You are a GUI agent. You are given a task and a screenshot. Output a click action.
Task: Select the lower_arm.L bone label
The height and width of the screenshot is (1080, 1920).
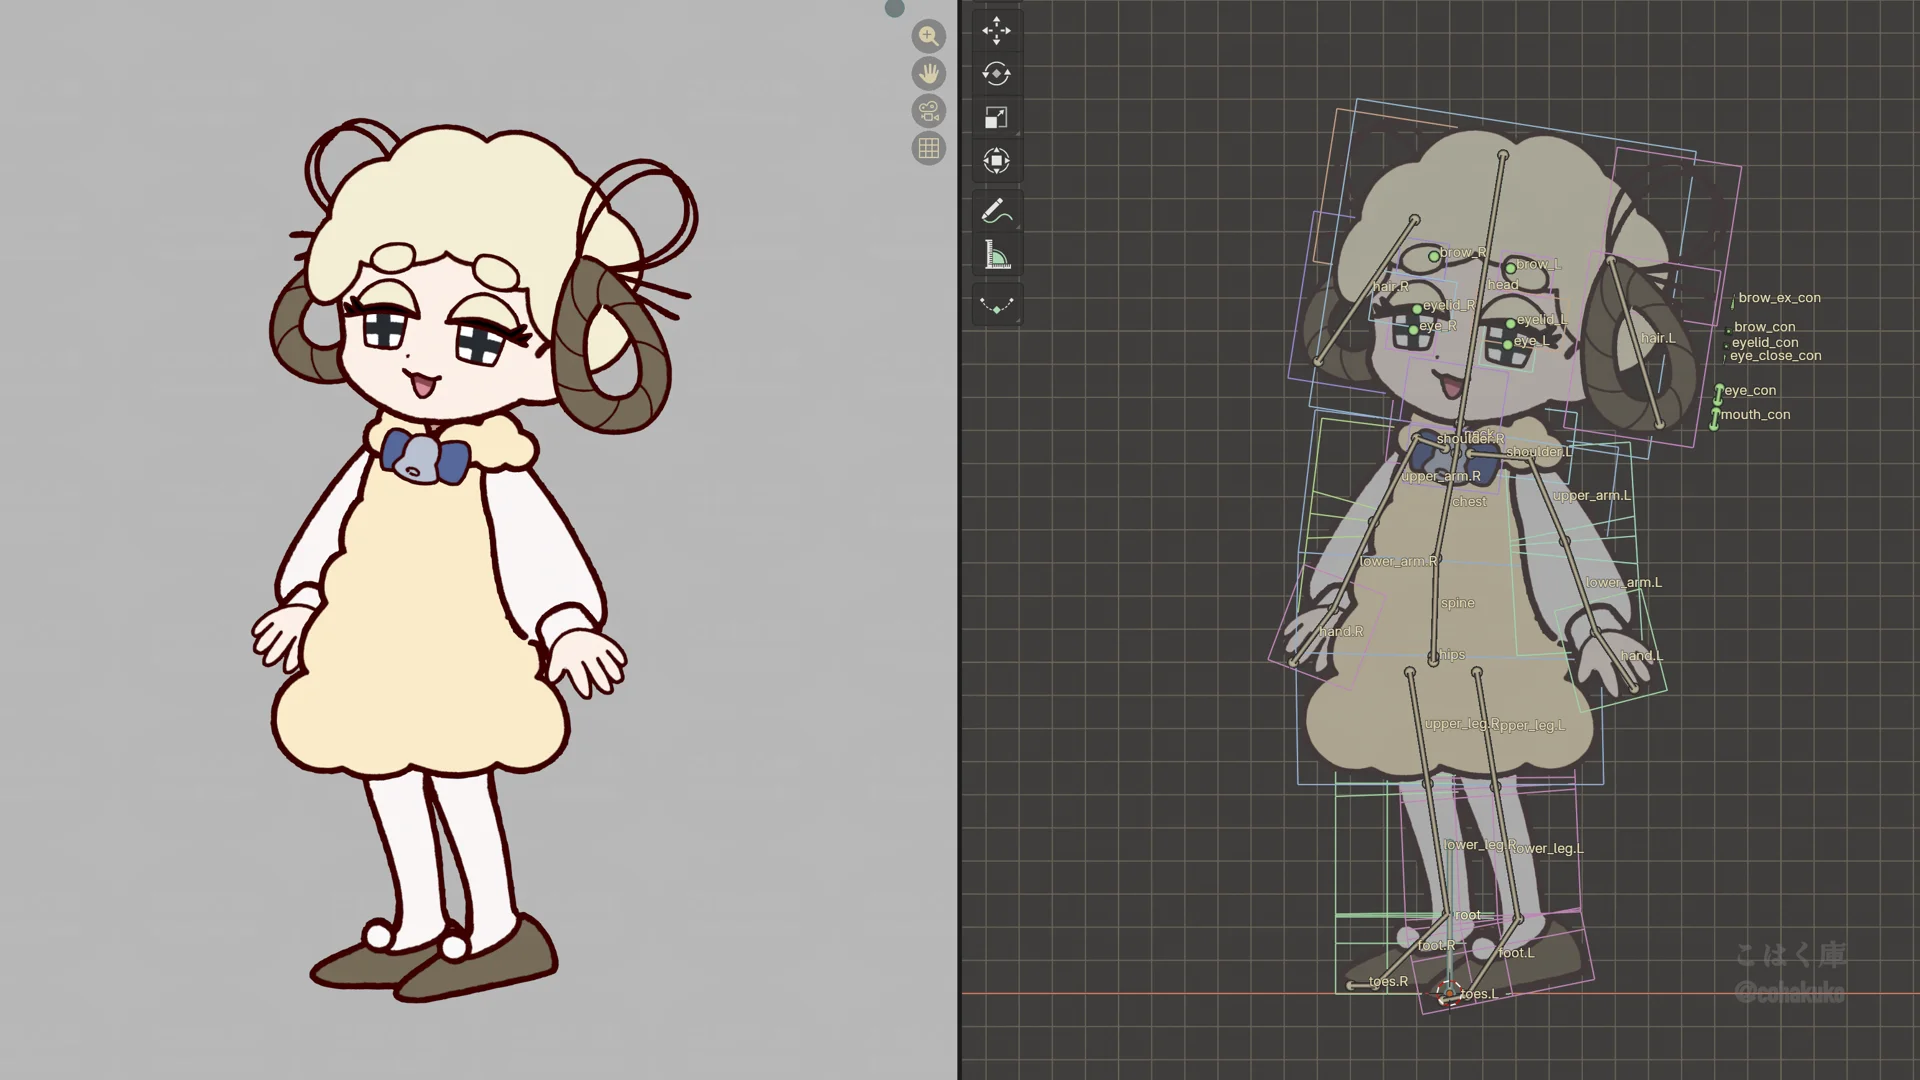[x=1623, y=583]
